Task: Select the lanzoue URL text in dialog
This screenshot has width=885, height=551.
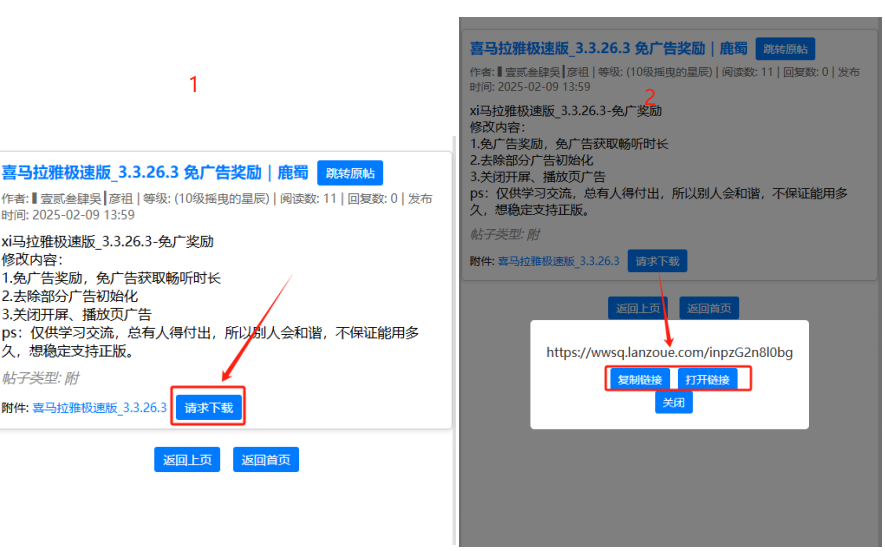Action: [669, 352]
